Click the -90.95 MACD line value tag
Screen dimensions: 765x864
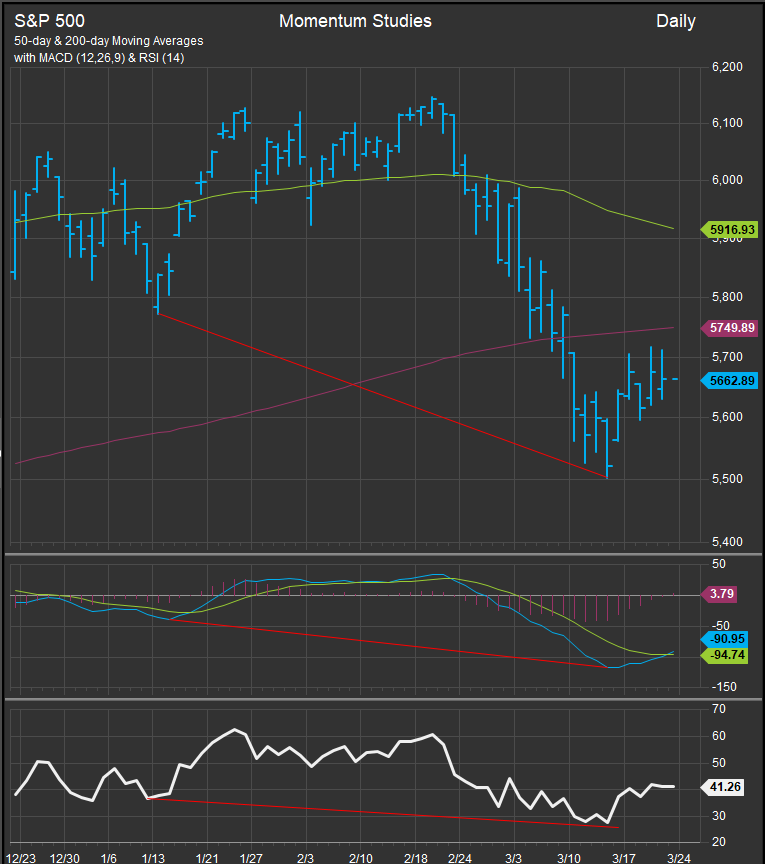(x=724, y=639)
